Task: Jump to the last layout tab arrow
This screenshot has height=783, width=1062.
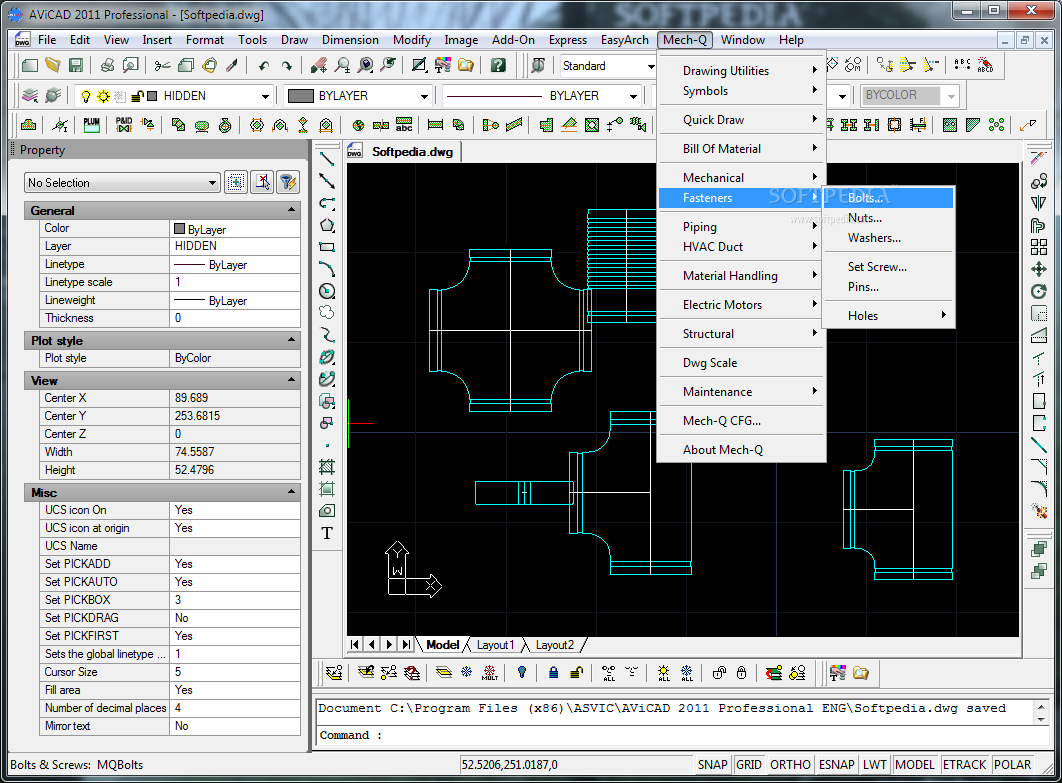Action: pyautogui.click(x=406, y=644)
